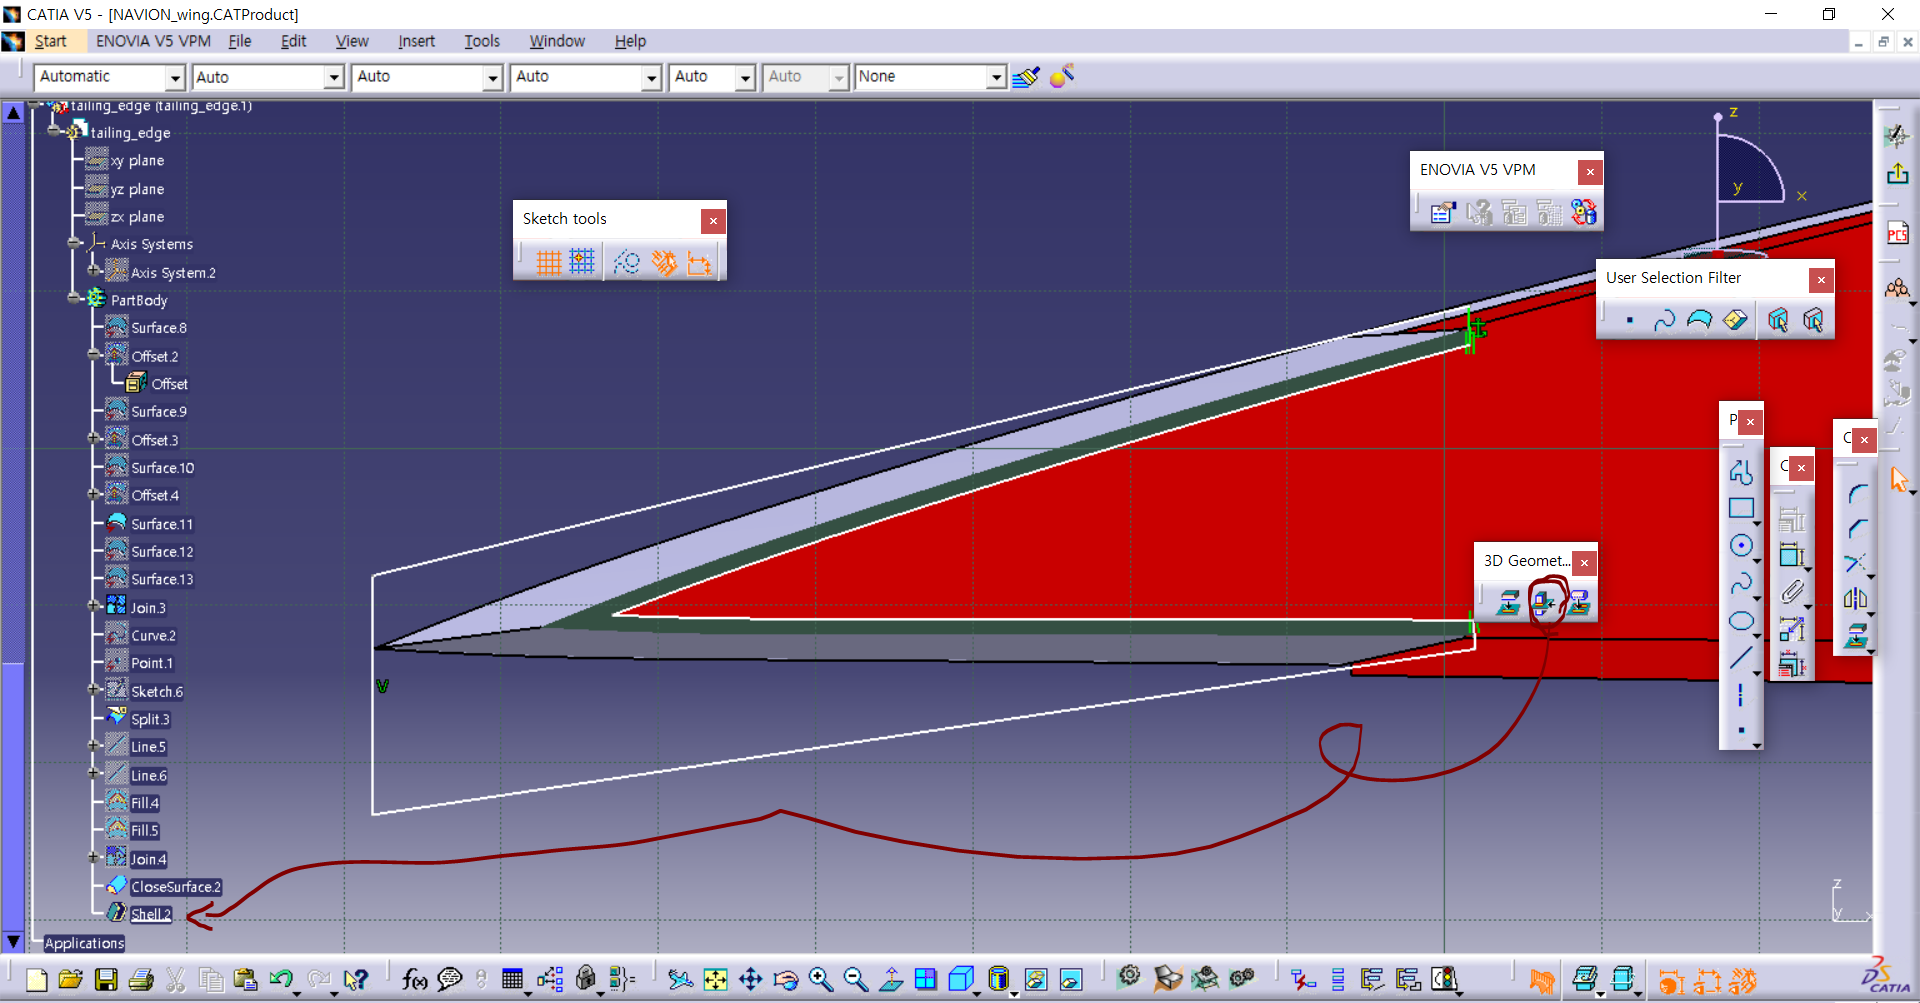The width and height of the screenshot is (1920, 1003).
Task: Open the None layer dropdown
Action: tap(995, 77)
